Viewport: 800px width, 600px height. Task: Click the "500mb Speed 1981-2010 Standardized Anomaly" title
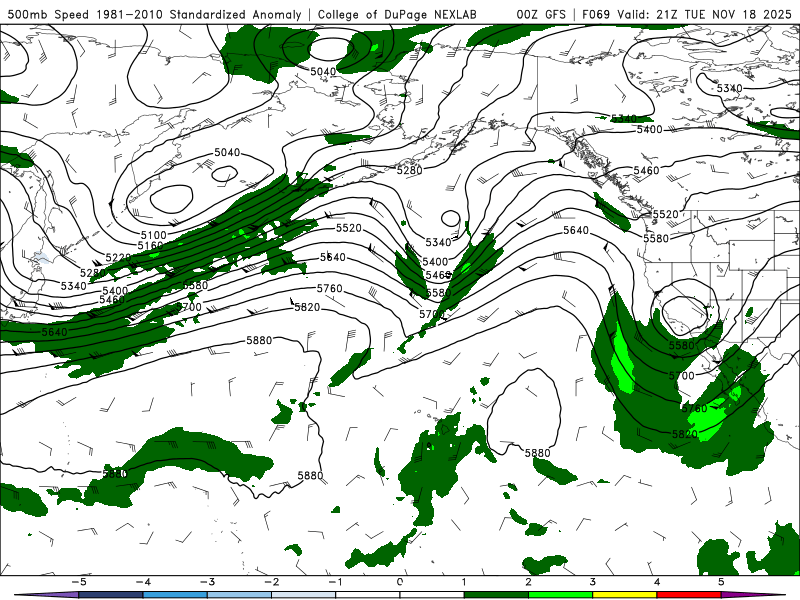[155, 14]
